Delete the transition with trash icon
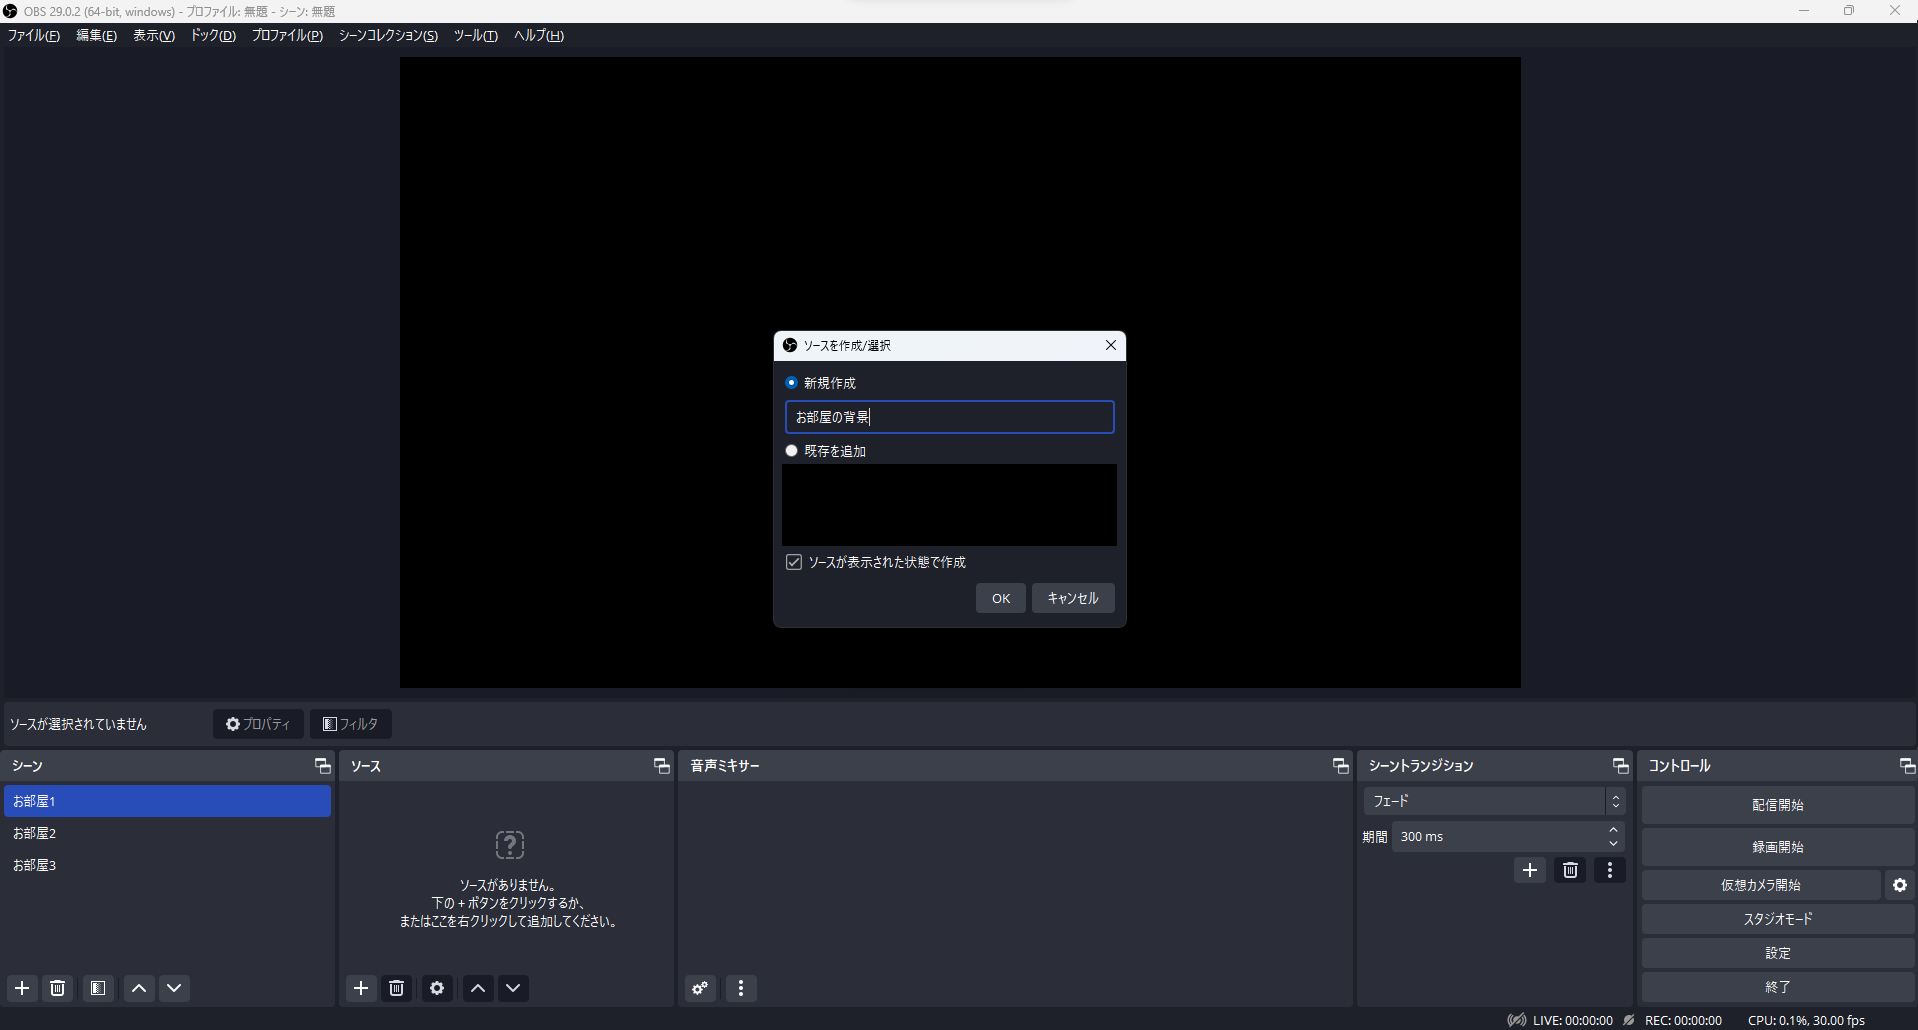This screenshot has height=1030, width=1918. (1570, 870)
